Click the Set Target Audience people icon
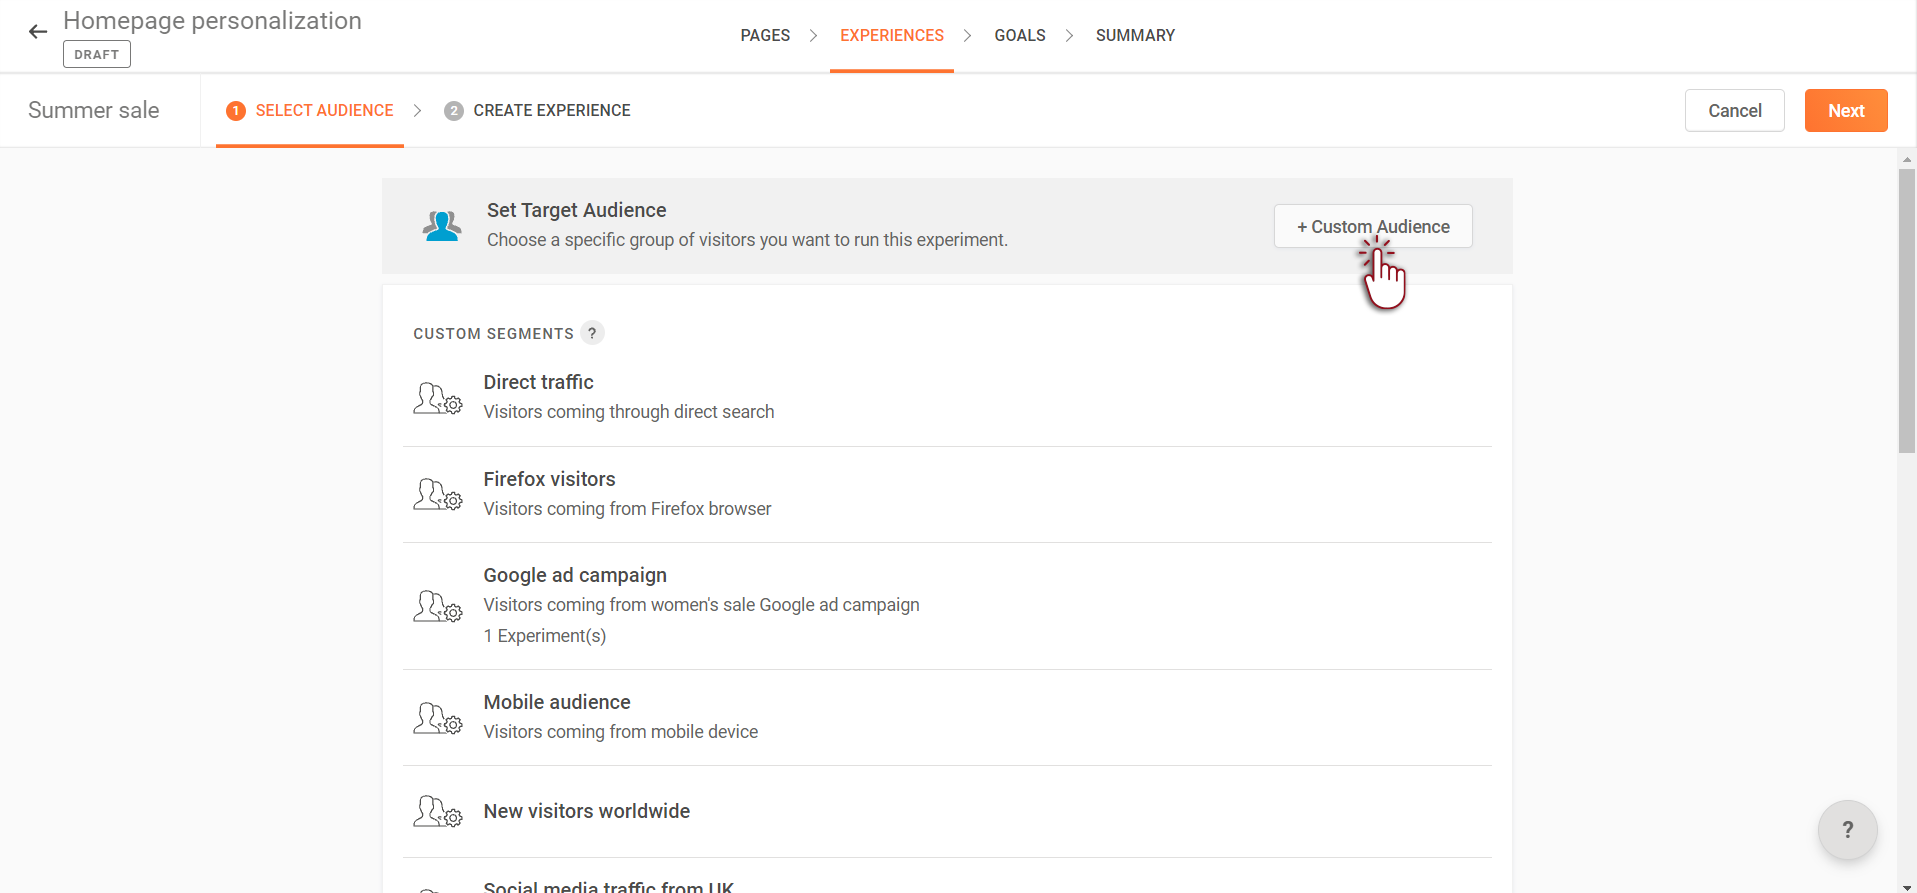This screenshot has height=893, width=1917. (x=441, y=226)
